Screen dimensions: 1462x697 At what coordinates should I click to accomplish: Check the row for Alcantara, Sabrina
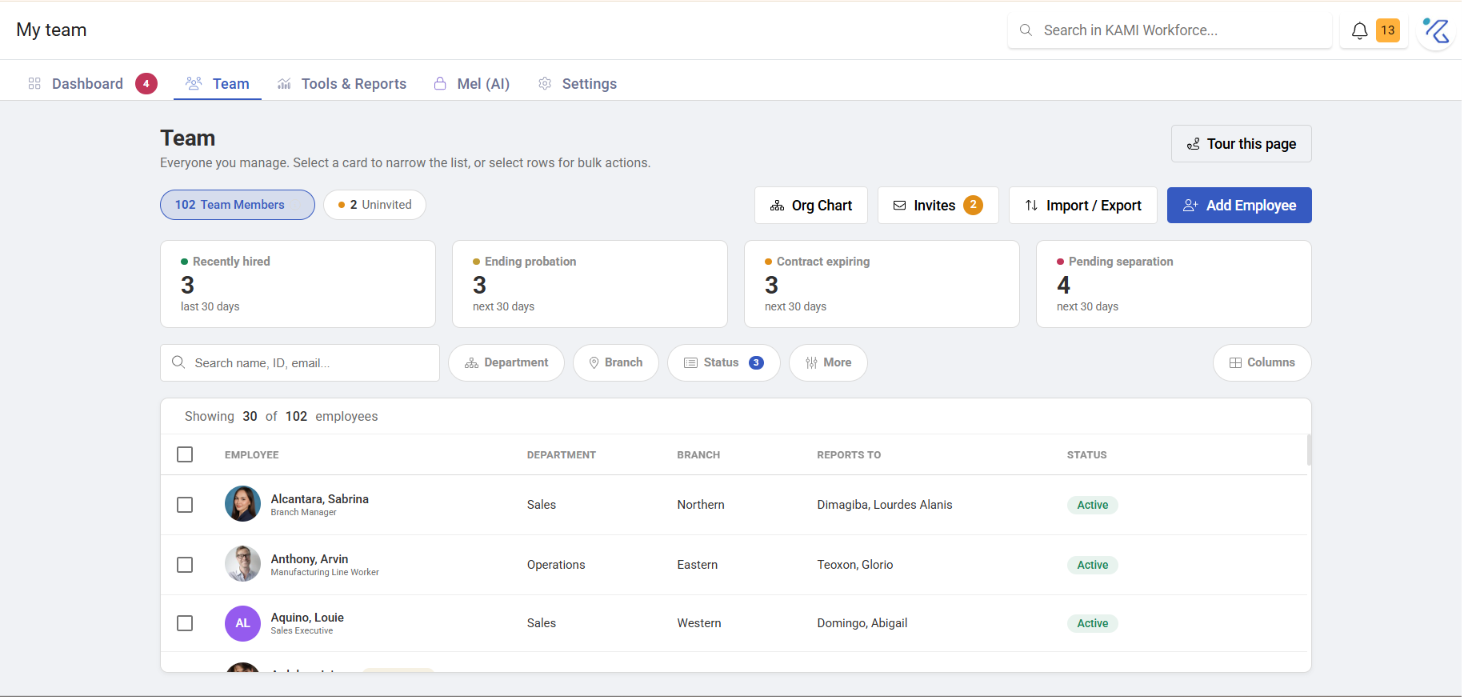point(185,505)
